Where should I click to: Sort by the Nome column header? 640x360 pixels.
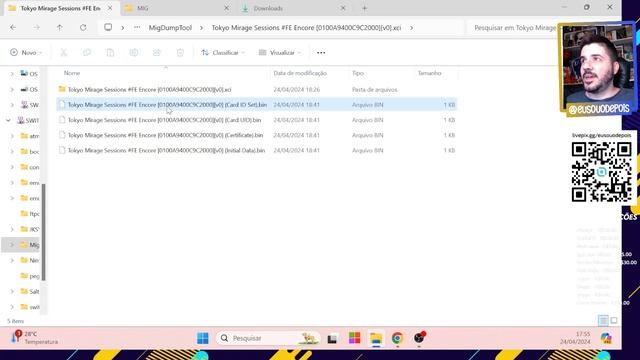click(72, 73)
